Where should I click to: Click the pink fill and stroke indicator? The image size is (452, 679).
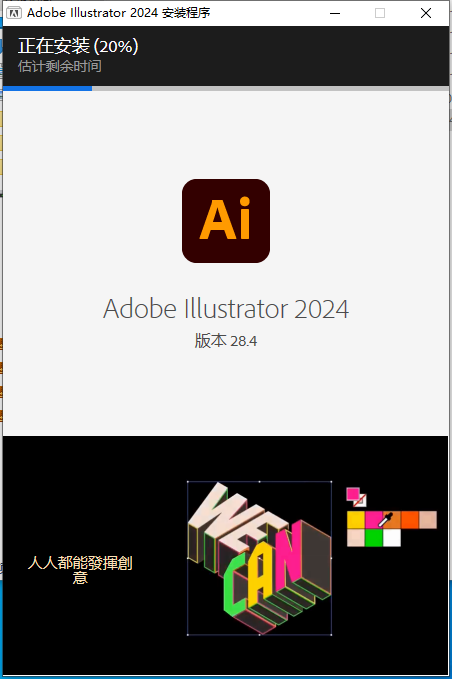pyautogui.click(x=356, y=497)
